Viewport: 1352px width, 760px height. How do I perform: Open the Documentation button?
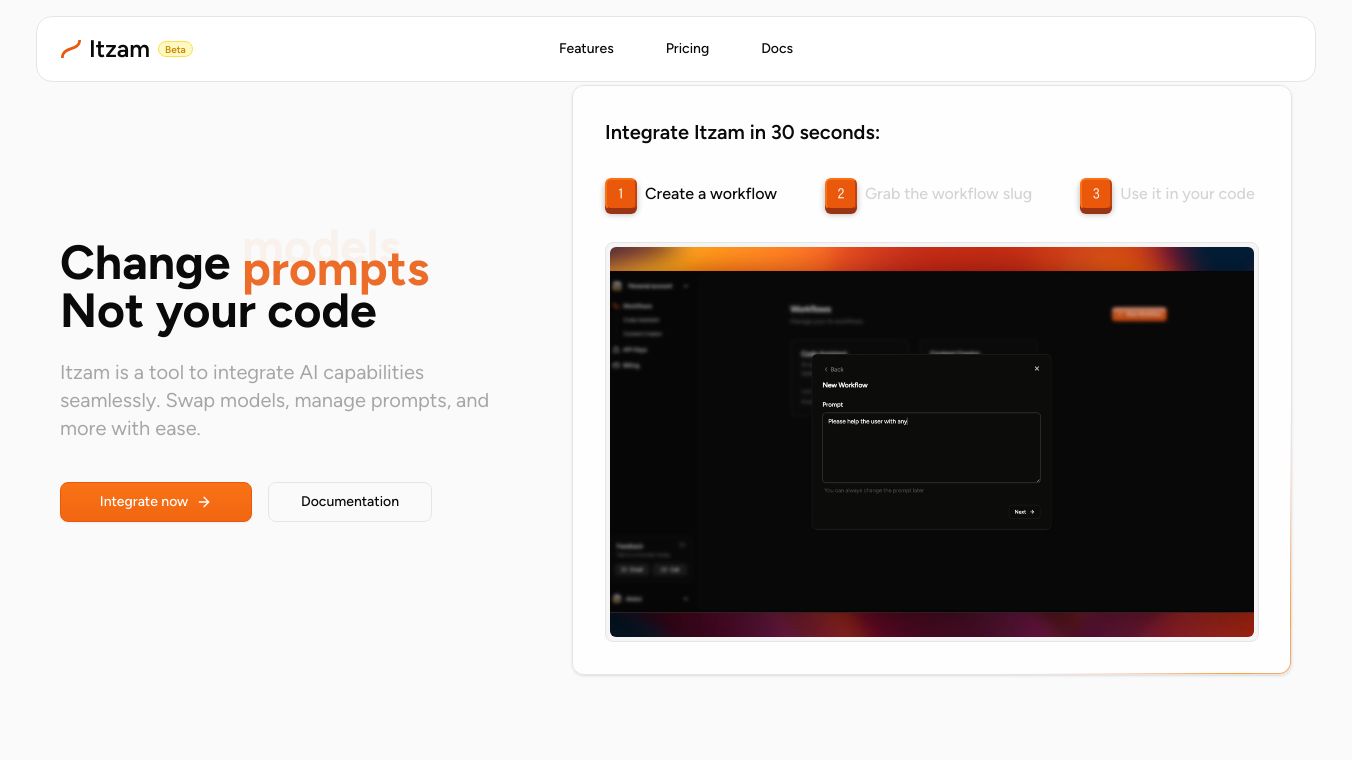(350, 502)
